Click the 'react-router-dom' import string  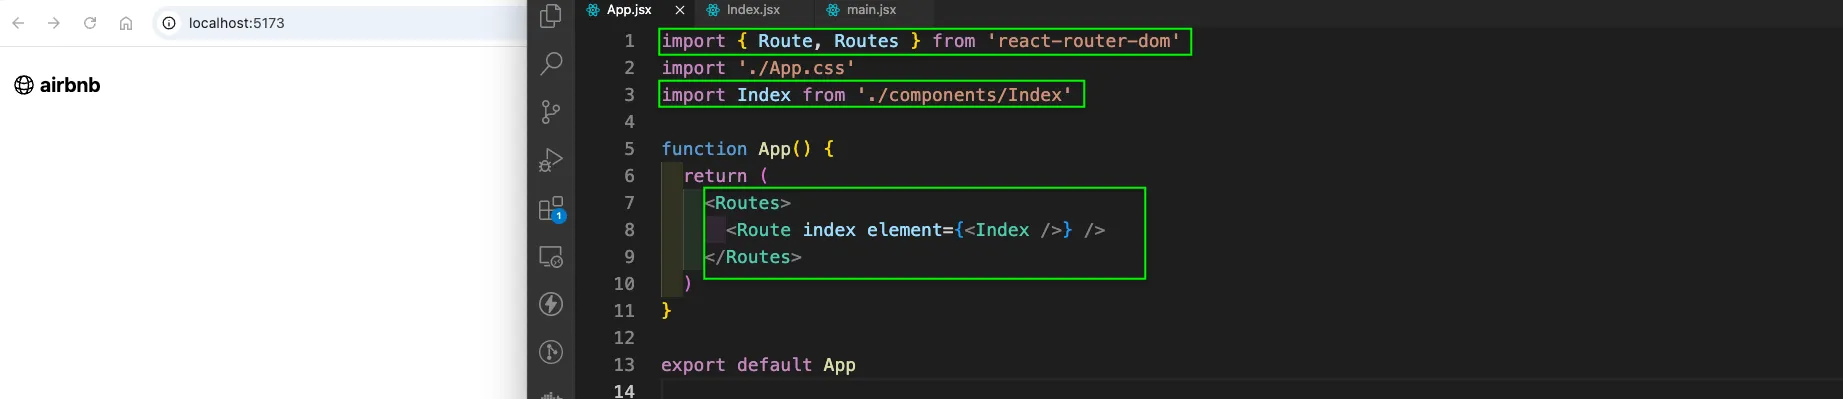tap(1084, 41)
